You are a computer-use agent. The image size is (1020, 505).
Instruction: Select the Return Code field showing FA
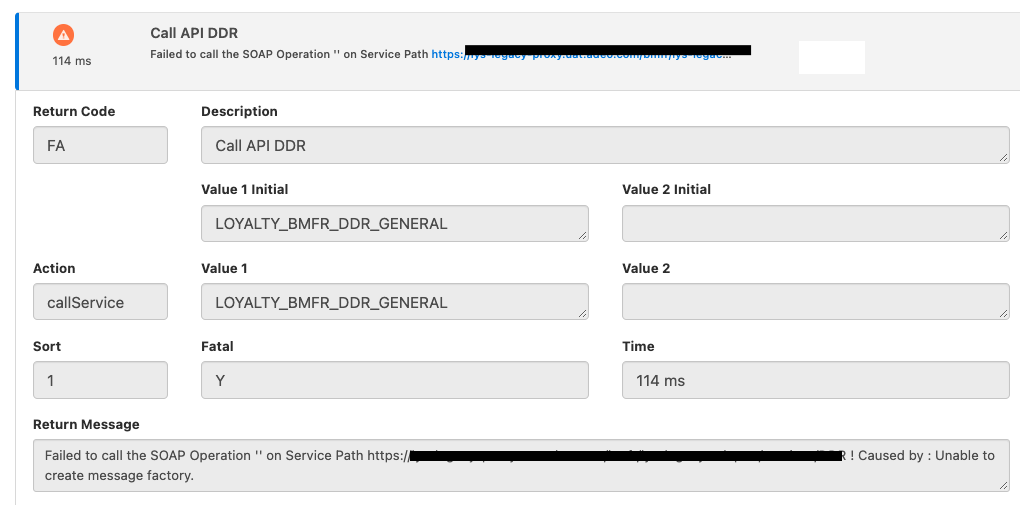click(x=100, y=145)
